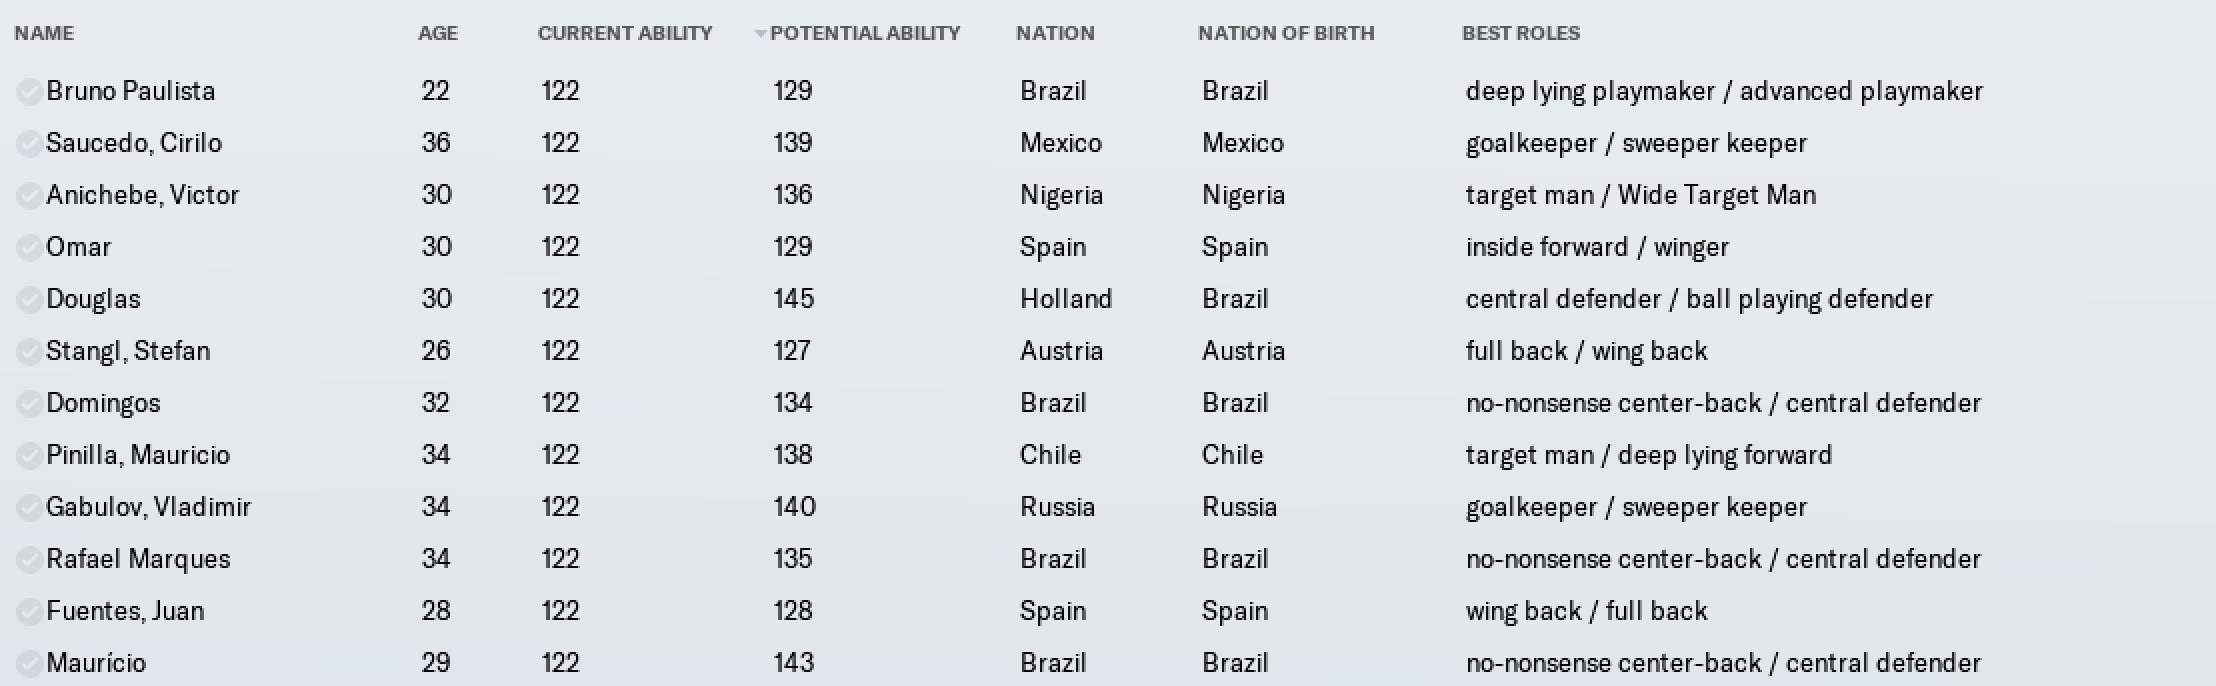Click the check icon beside Domingos
Viewport: 2216px width, 686px height.
tap(29, 404)
